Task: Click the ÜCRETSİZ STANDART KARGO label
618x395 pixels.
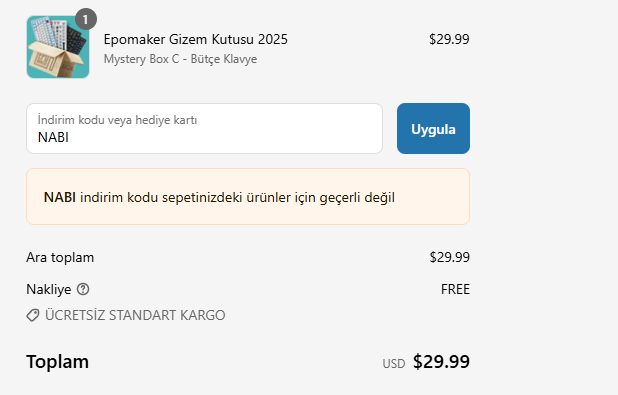Action: (x=135, y=315)
